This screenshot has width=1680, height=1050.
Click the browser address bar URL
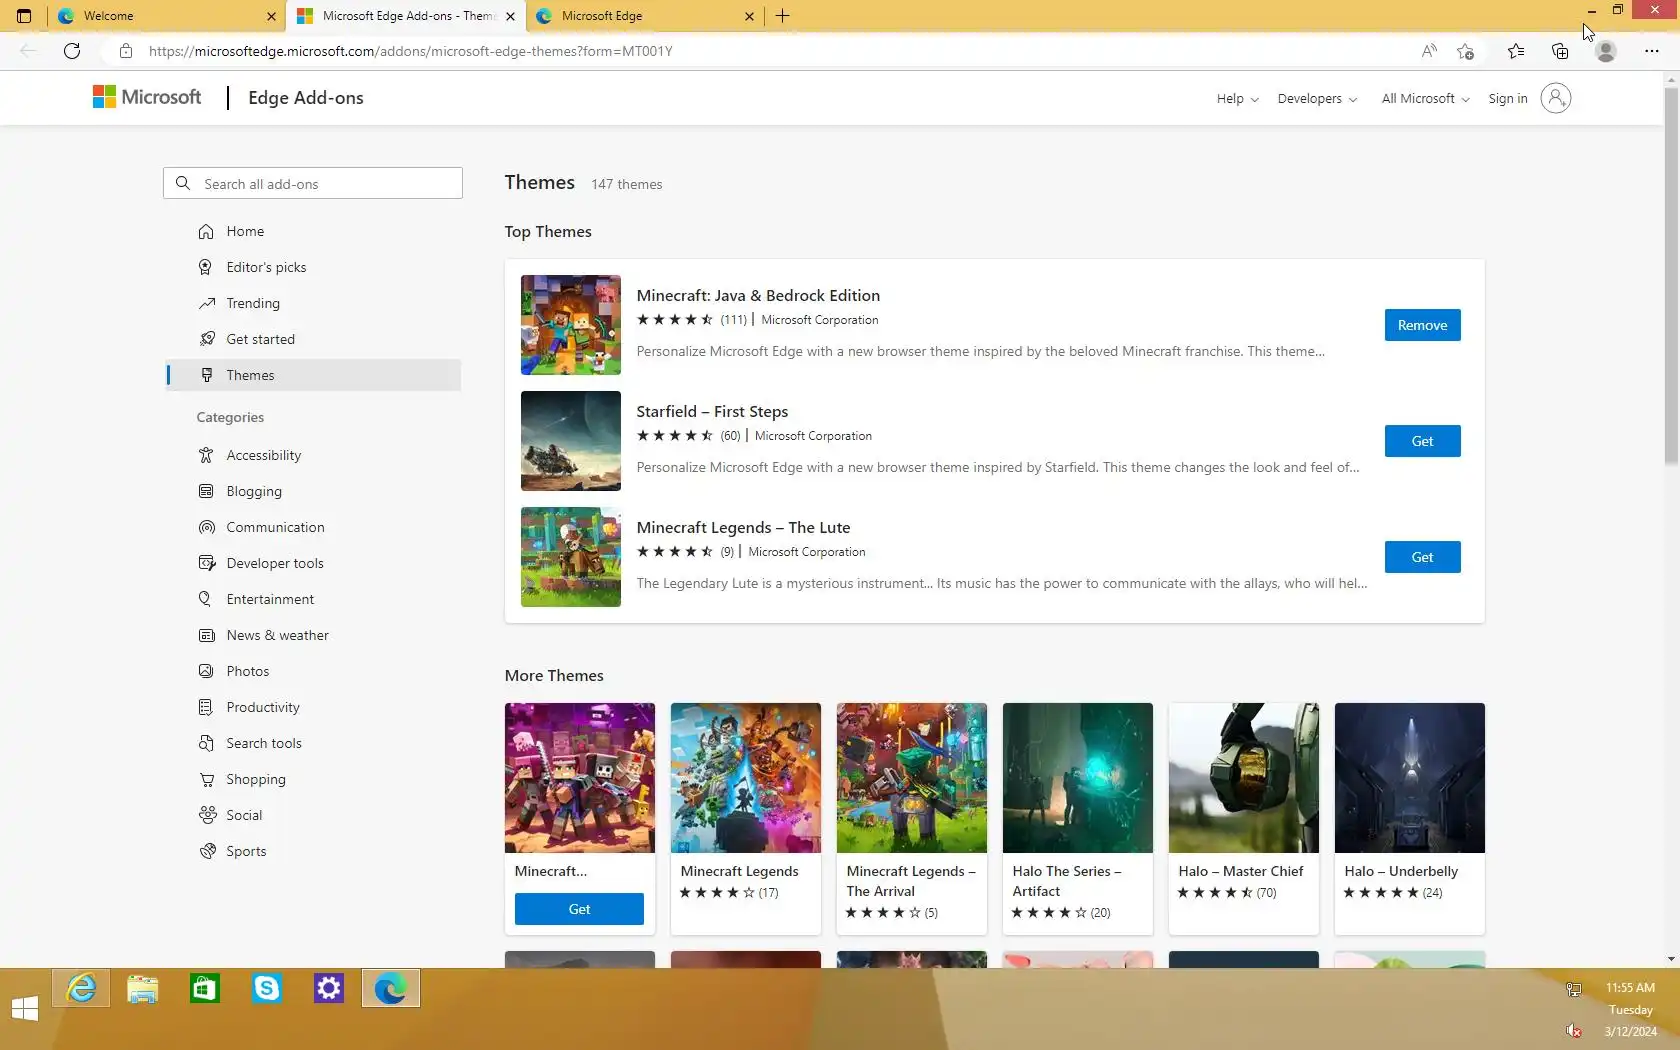[411, 51]
